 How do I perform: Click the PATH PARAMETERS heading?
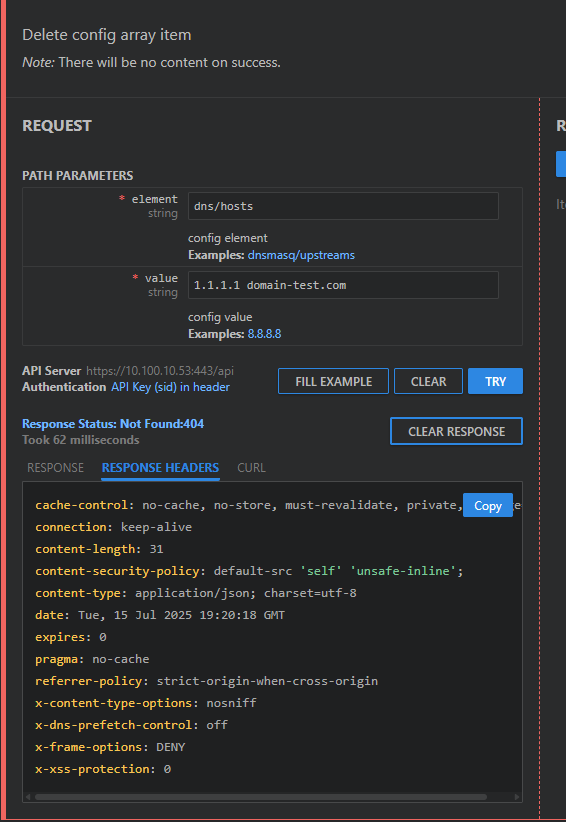78,176
